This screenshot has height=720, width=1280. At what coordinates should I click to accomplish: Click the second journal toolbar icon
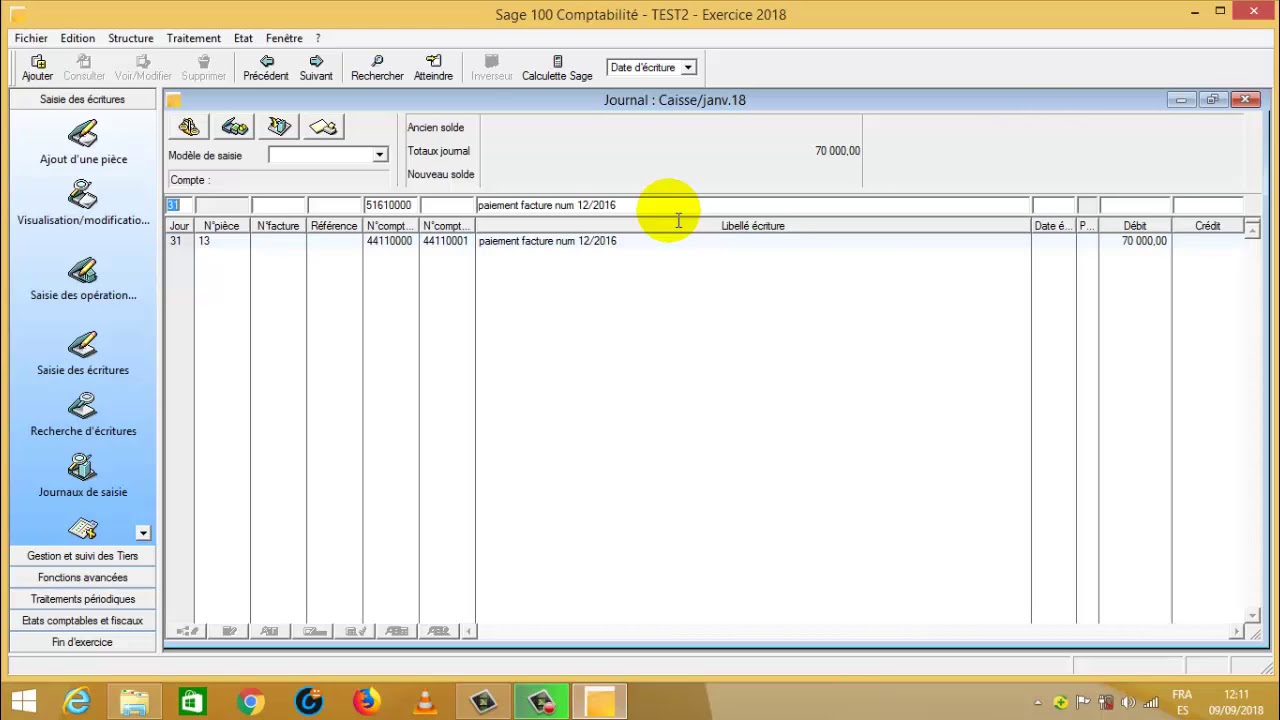pos(234,127)
